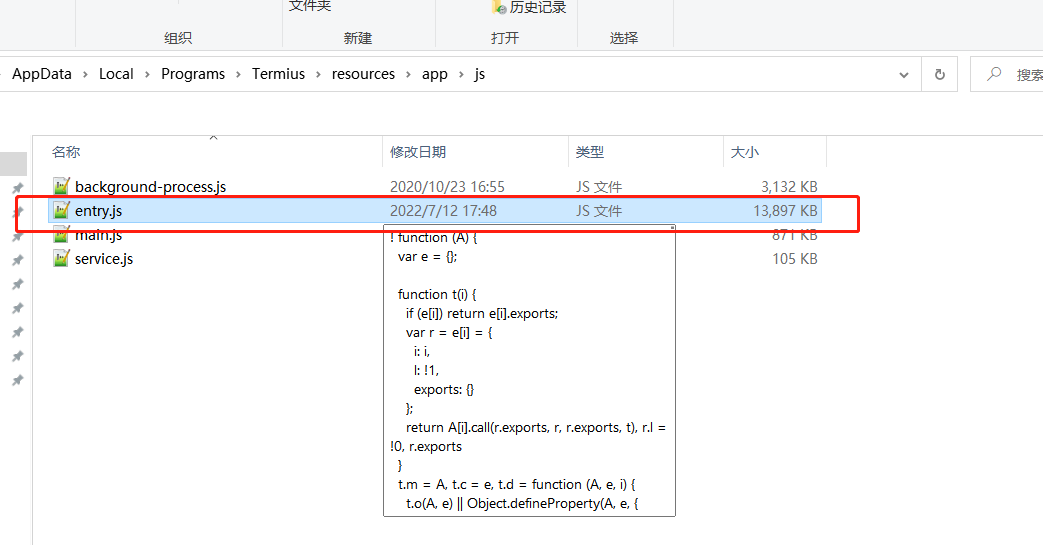Image resolution: width=1043 pixels, height=545 pixels.
Task: Click the 3,132 KB size value
Action: [x=789, y=187]
